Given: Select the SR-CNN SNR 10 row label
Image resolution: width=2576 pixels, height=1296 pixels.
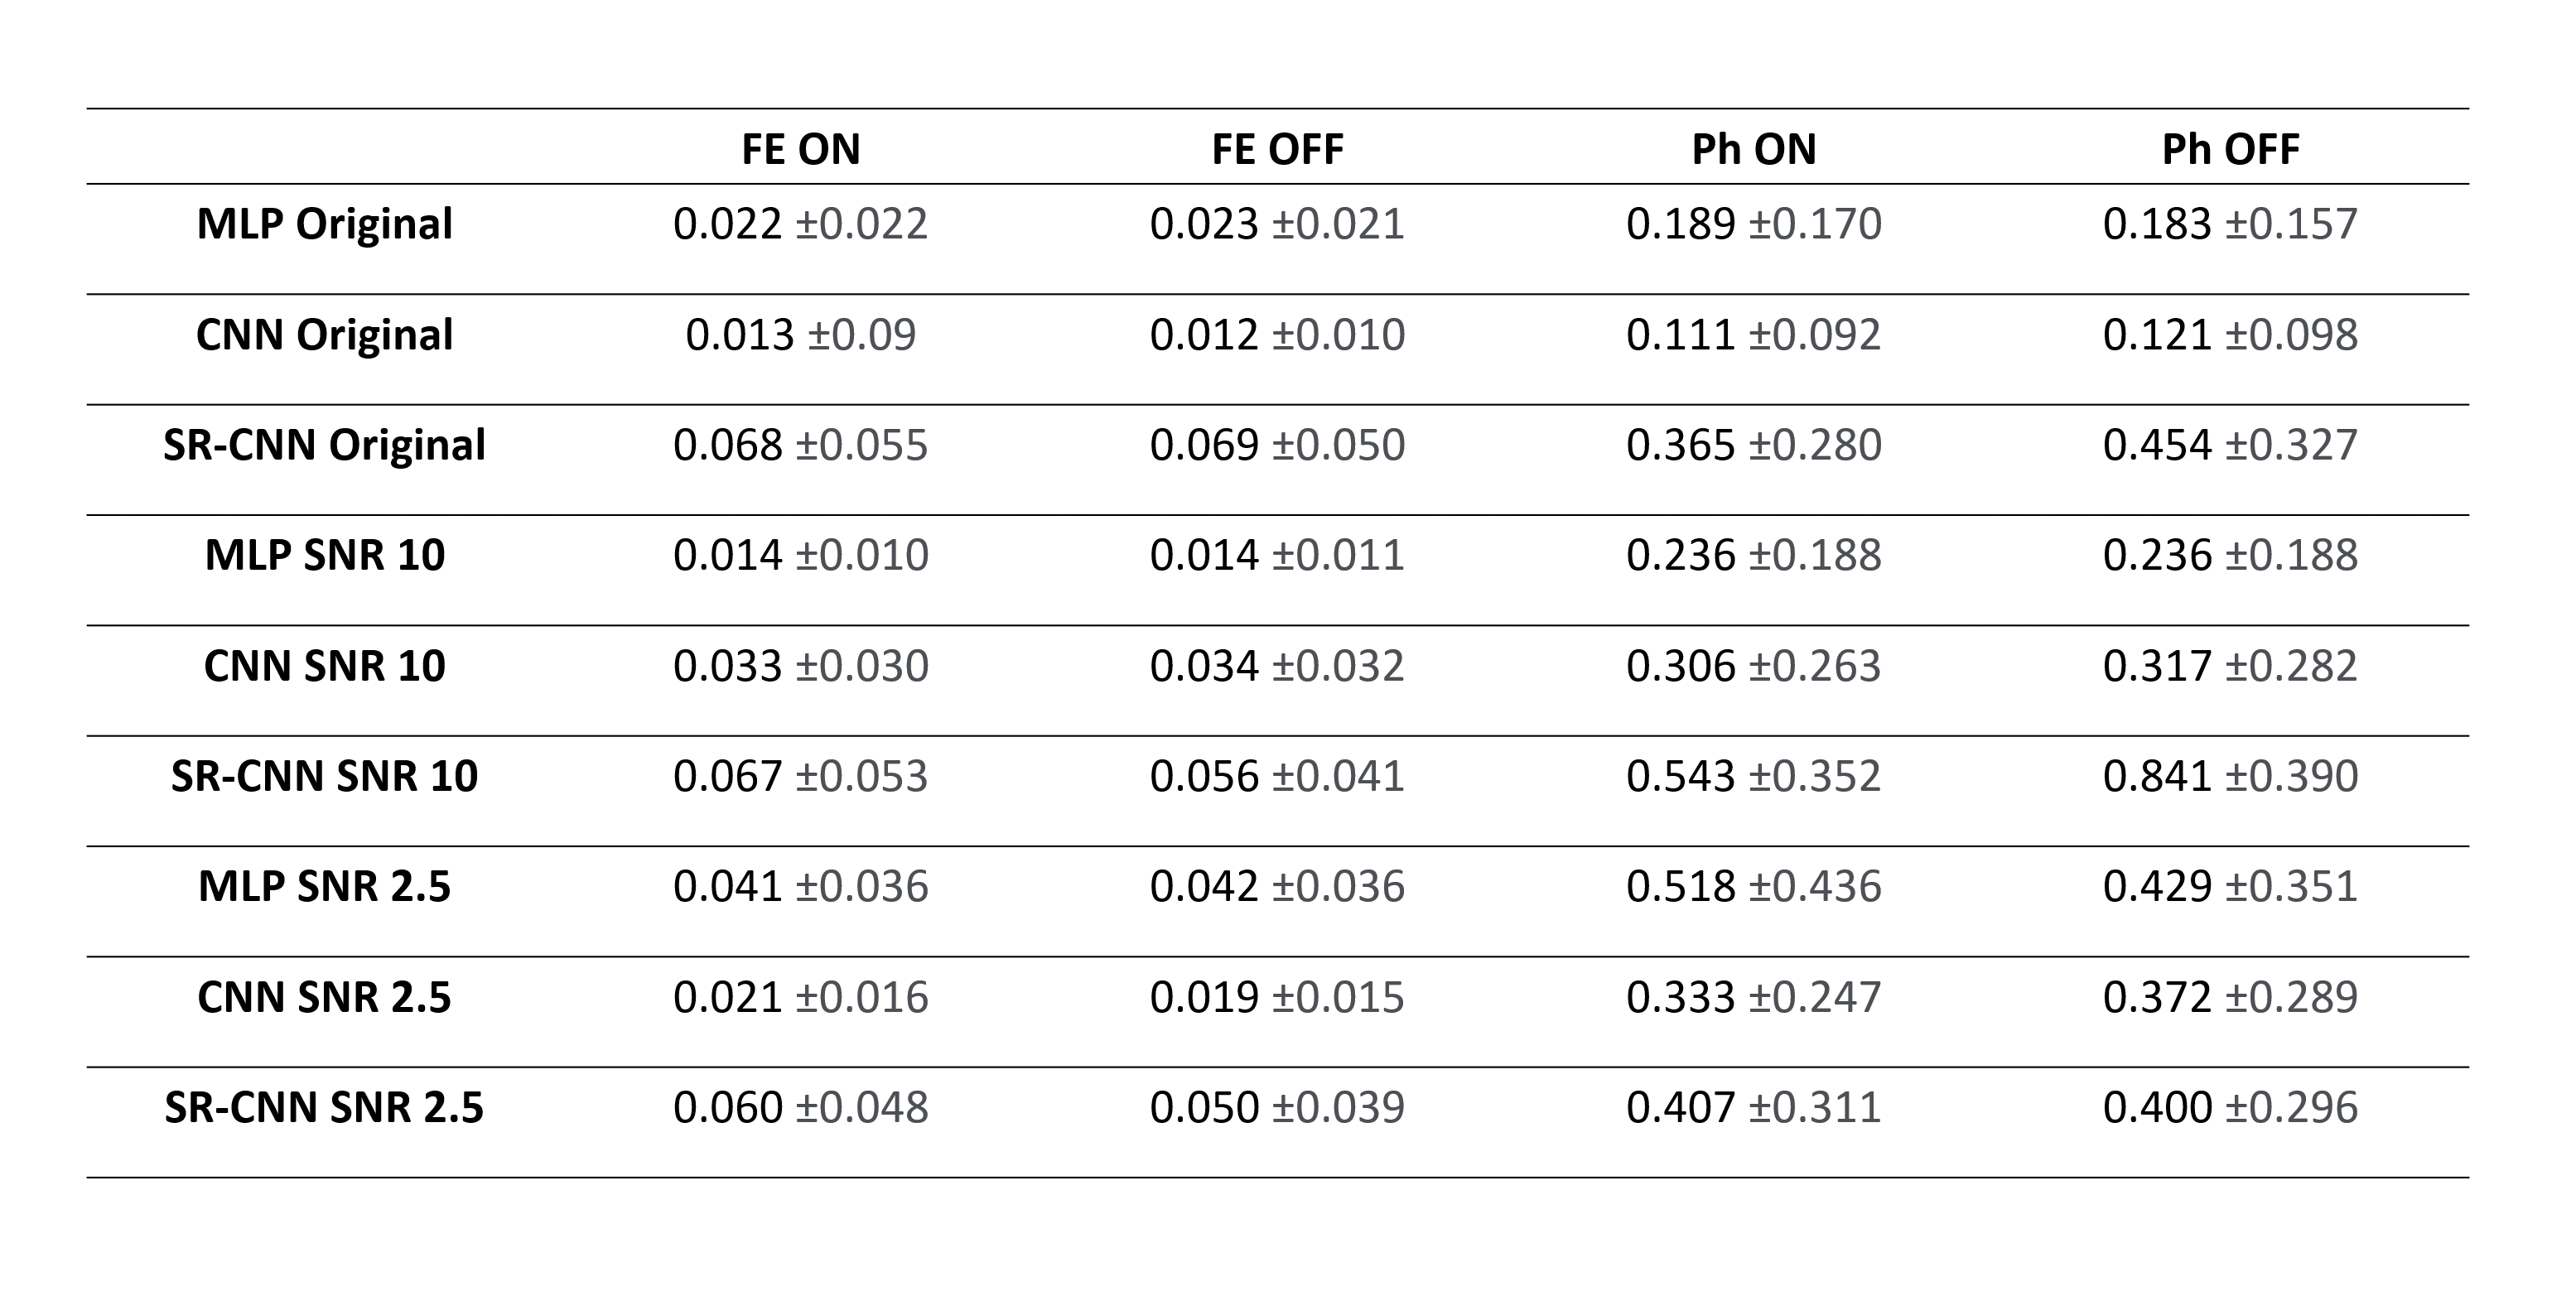Looking at the screenshot, I should pos(324,776).
